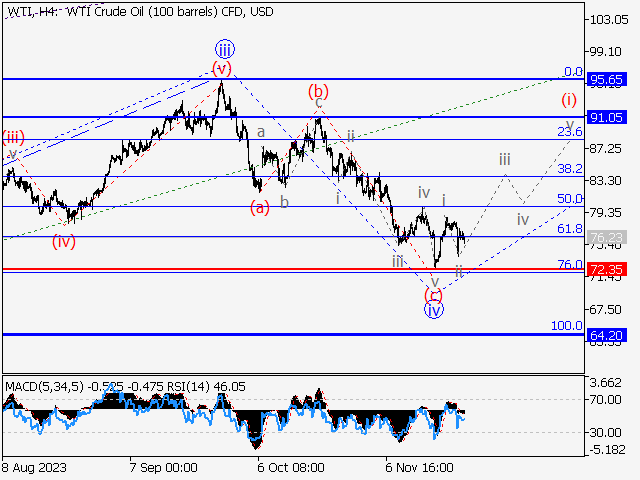Click the red (c) wave label
Screen dimensions: 640x480
point(433,295)
